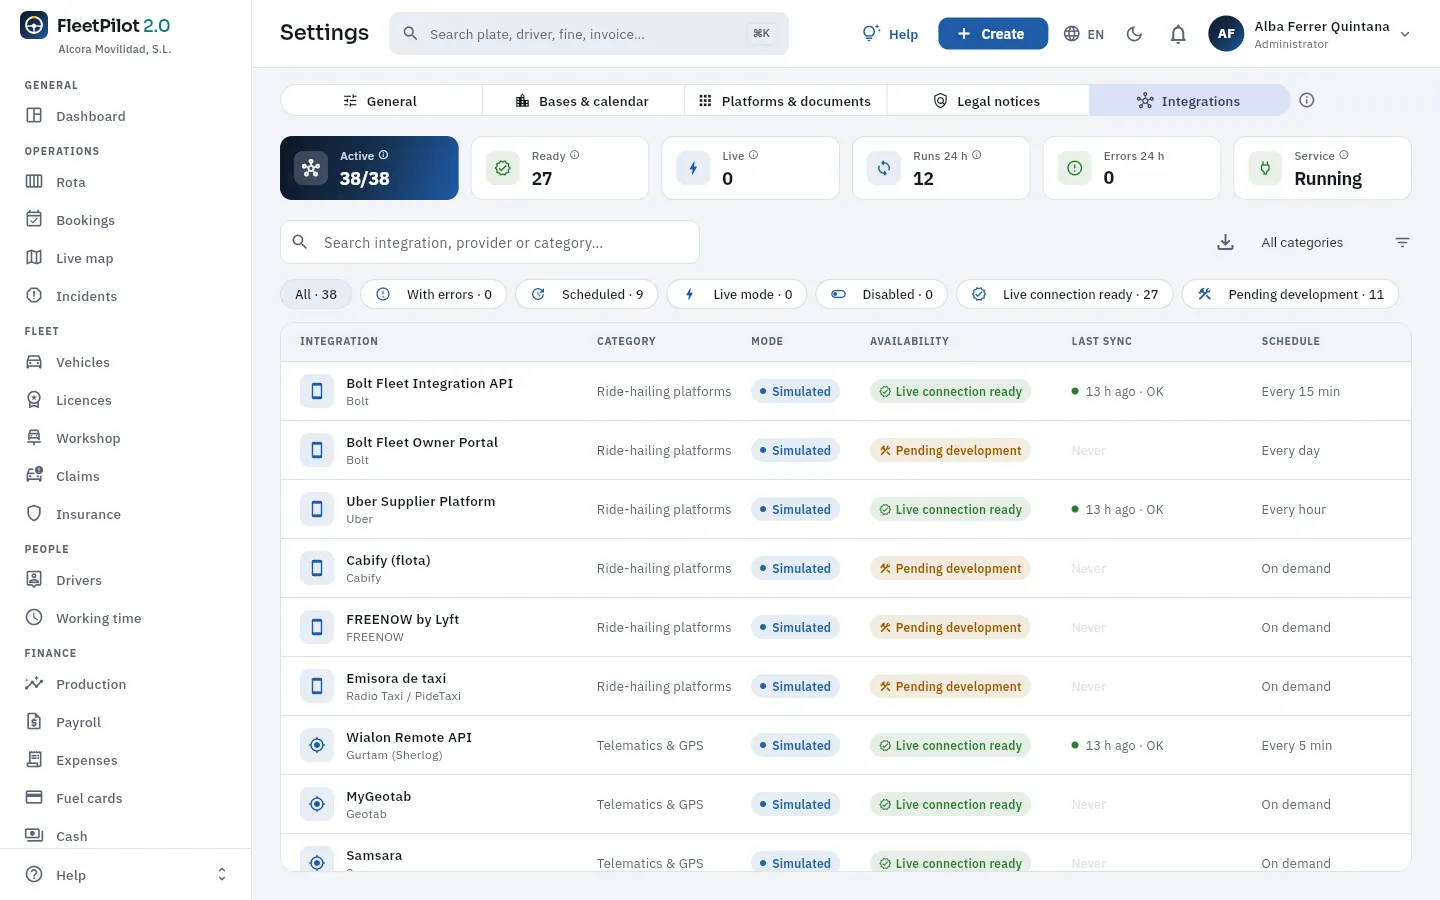
Task: Expand user account menu chevron
Action: [1405, 34]
